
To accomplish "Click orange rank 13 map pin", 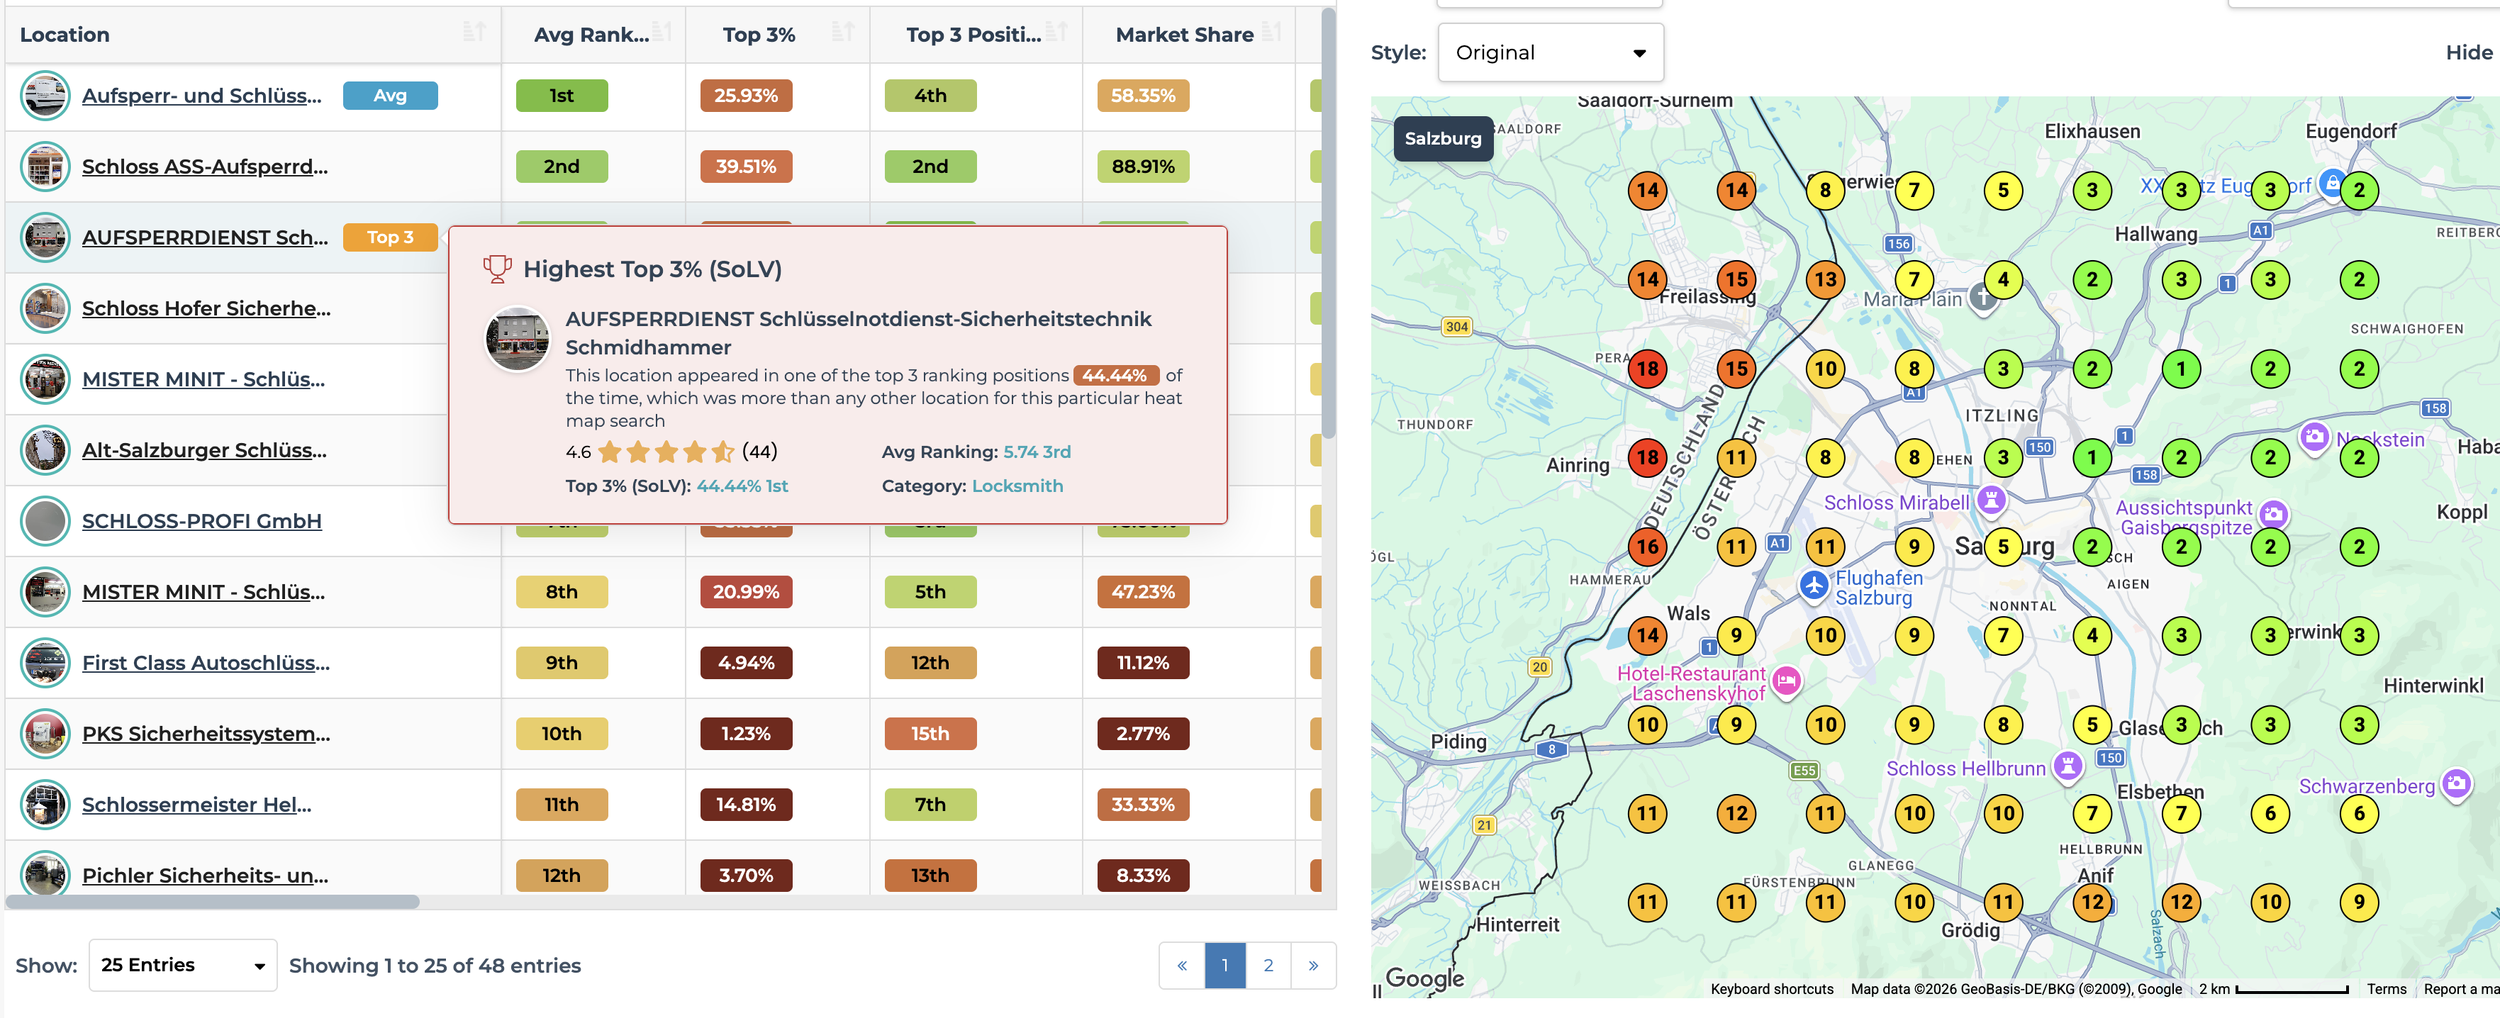I will pos(1825,280).
